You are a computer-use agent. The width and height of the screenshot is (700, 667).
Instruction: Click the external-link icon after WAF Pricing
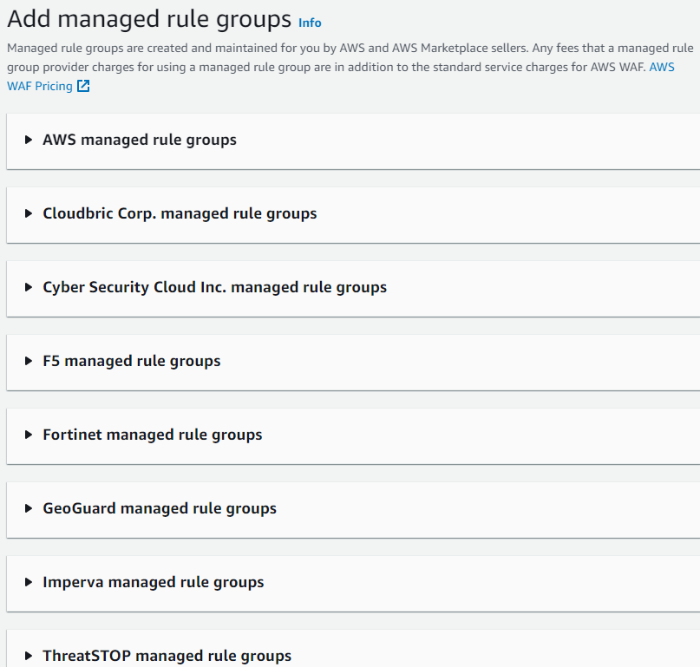83,86
